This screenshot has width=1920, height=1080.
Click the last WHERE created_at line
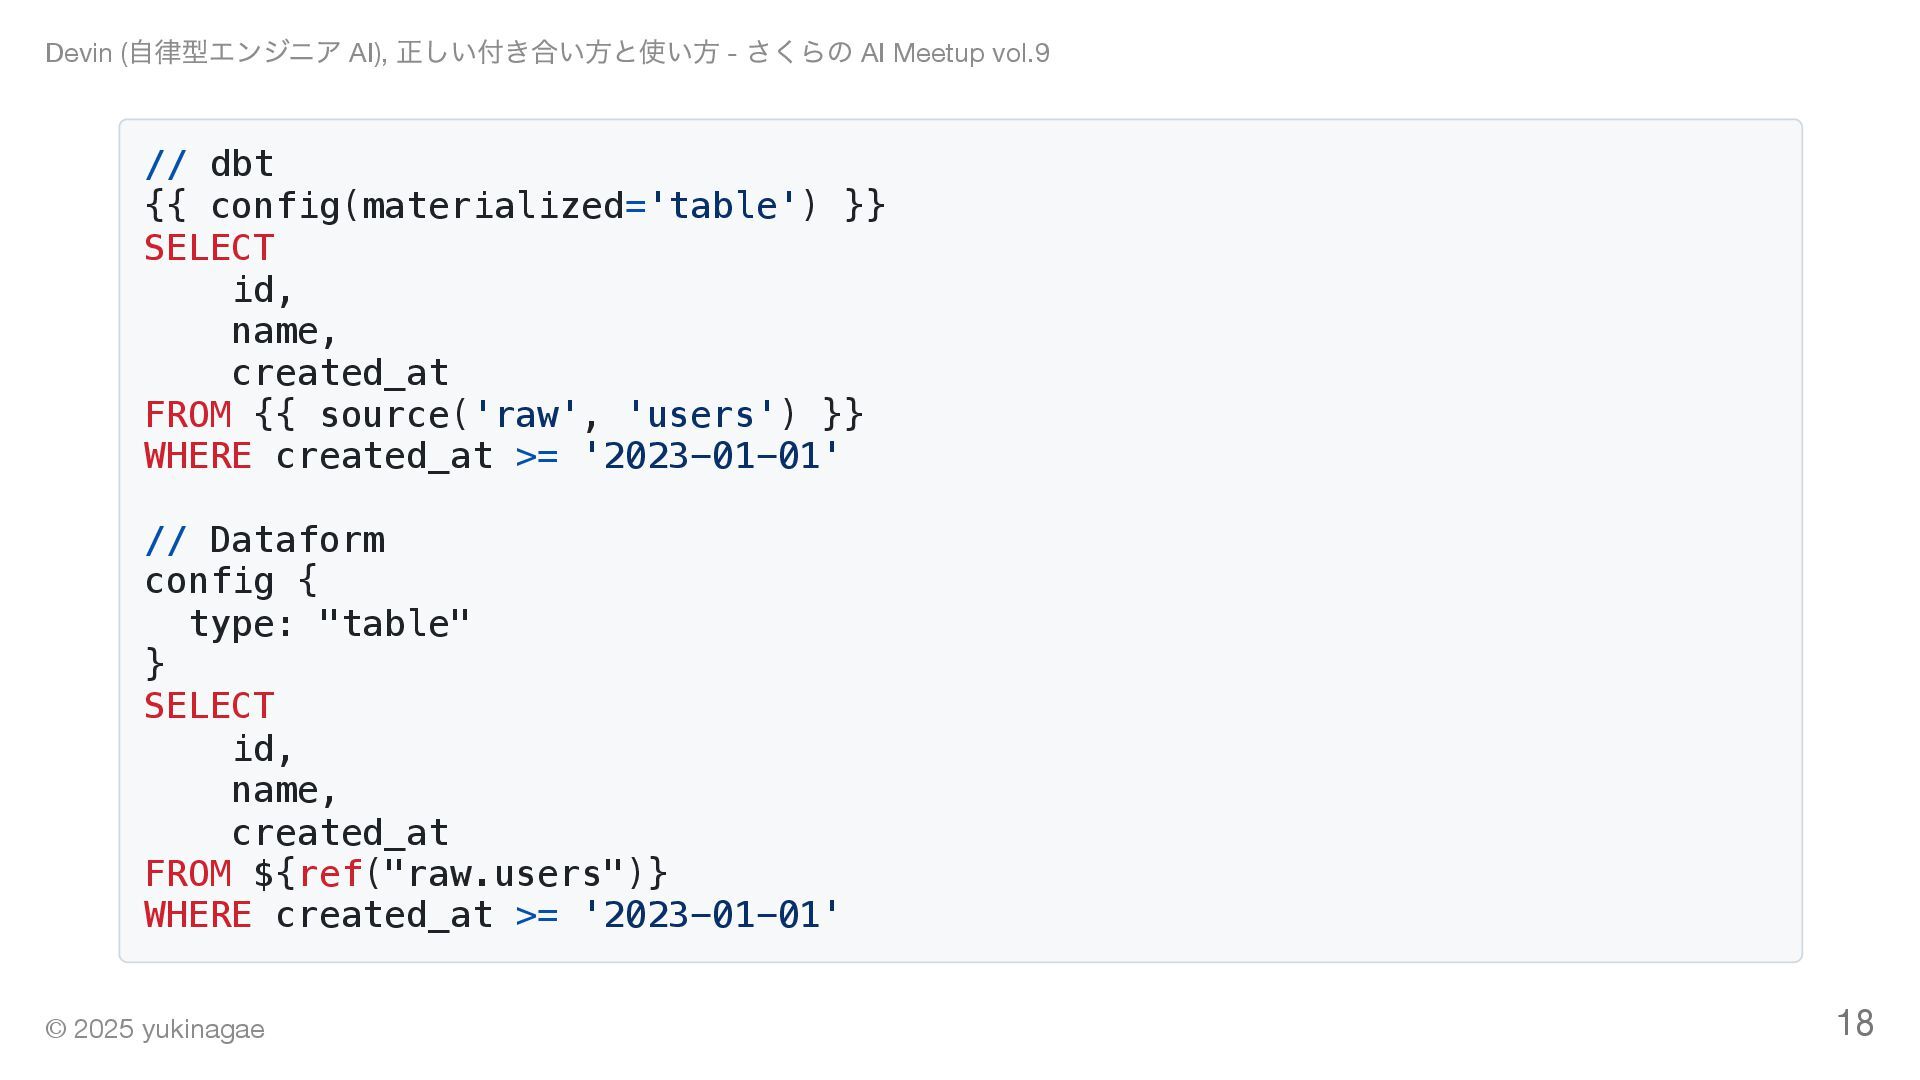tap(492, 915)
